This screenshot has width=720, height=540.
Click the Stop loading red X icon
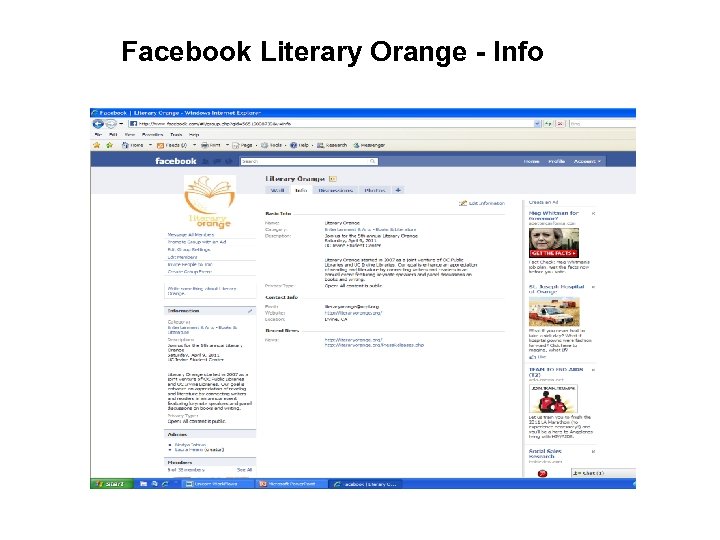coord(560,124)
